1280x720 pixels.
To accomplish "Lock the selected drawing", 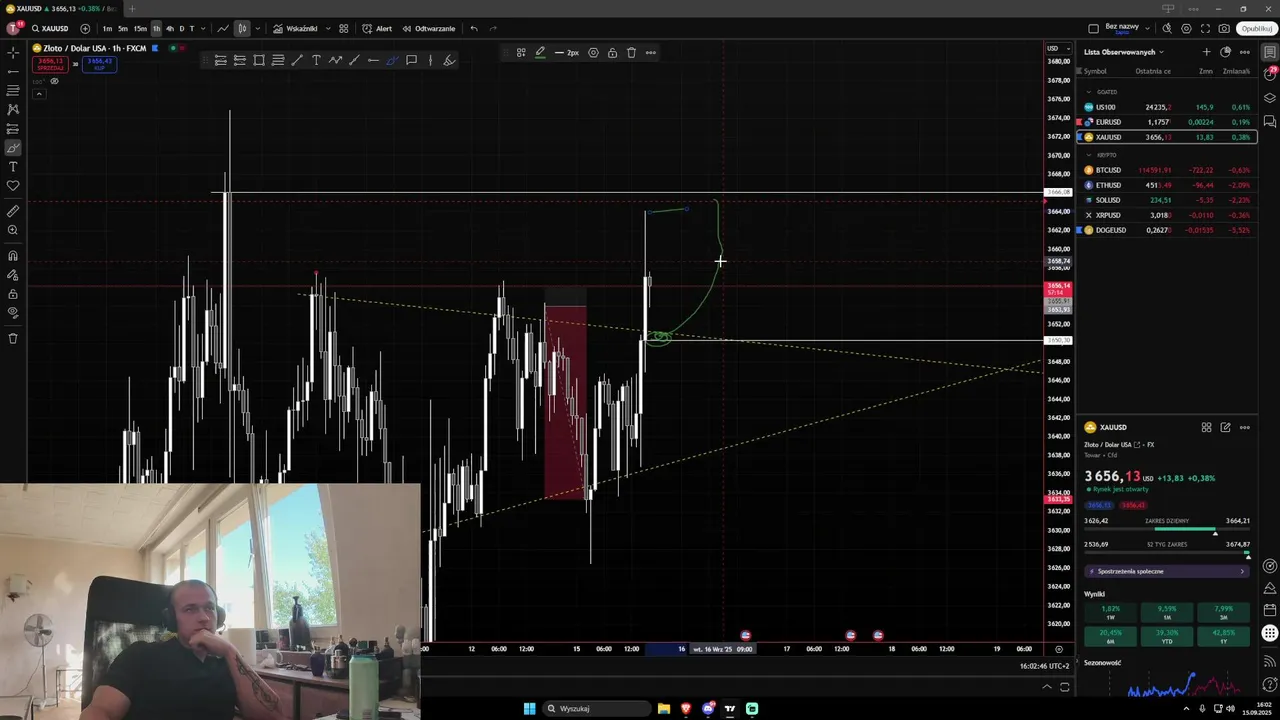I will [x=612, y=52].
